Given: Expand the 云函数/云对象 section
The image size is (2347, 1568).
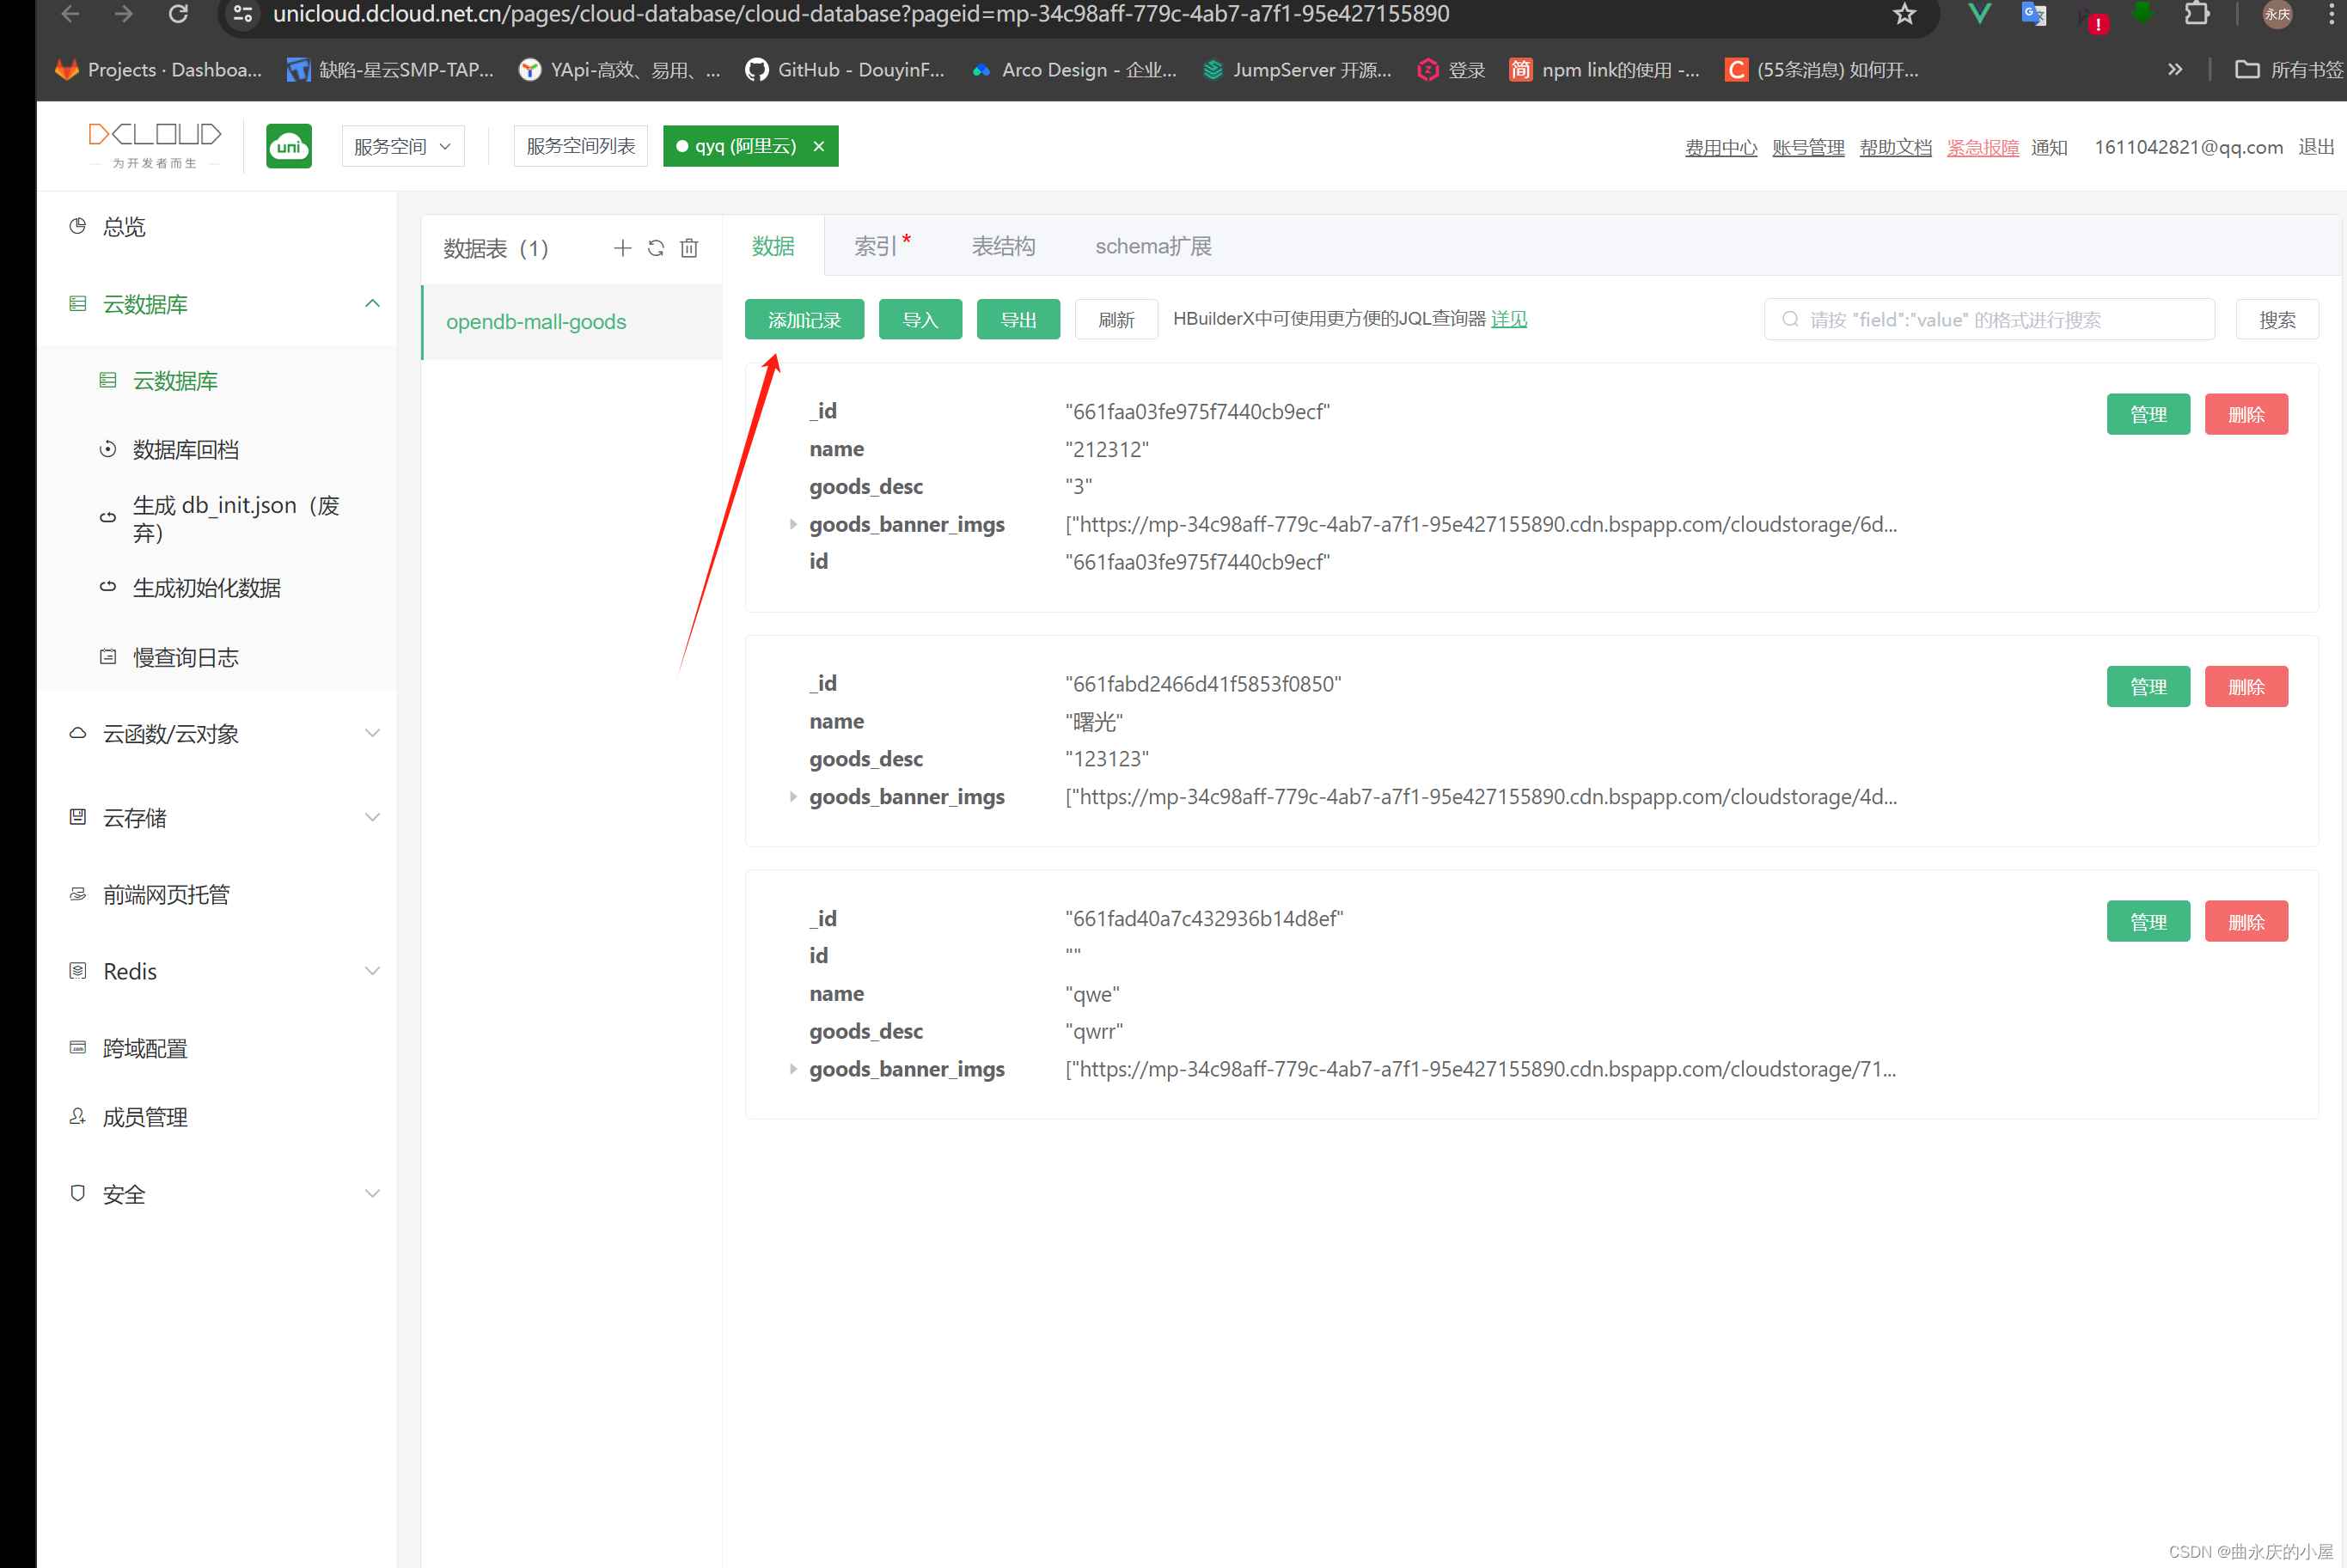Looking at the screenshot, I should (217, 734).
